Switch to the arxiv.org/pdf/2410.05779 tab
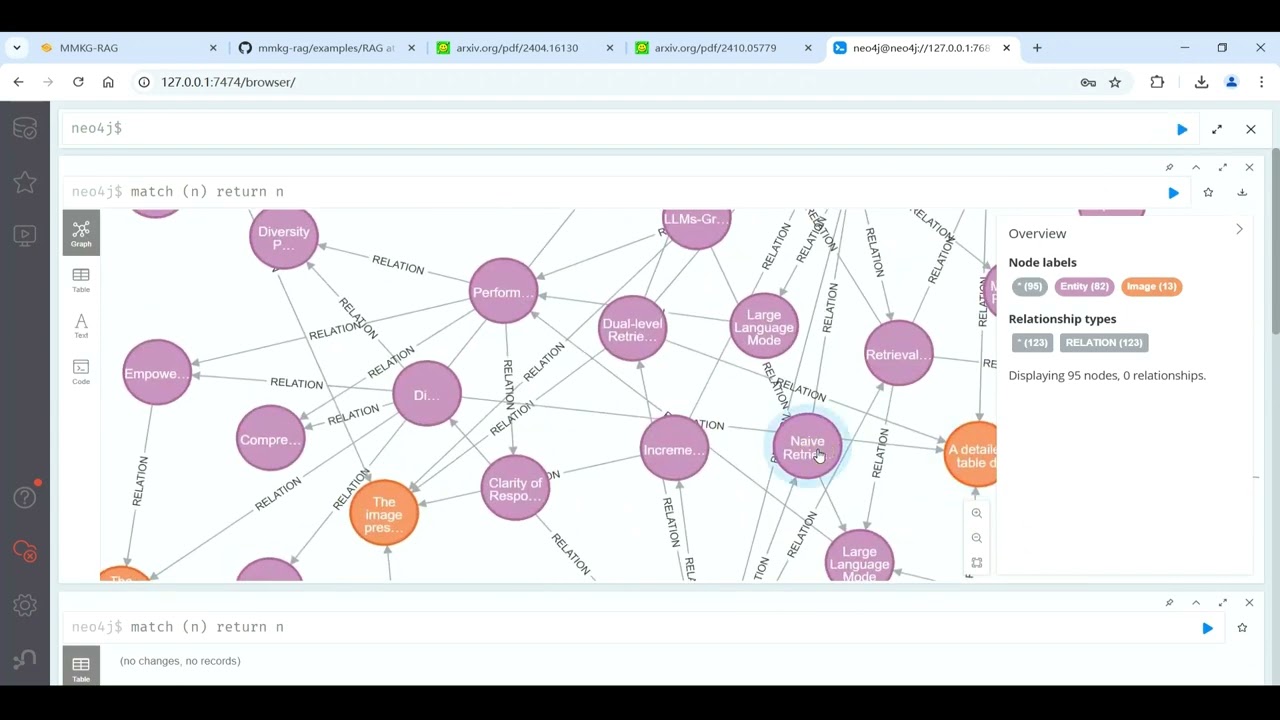The image size is (1280, 720). pos(722,48)
